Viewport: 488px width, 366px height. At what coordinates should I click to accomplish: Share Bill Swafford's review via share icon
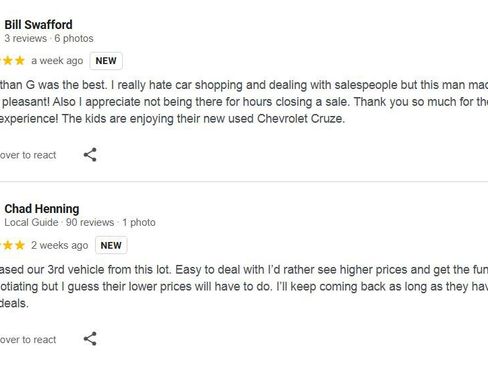pyautogui.click(x=90, y=155)
